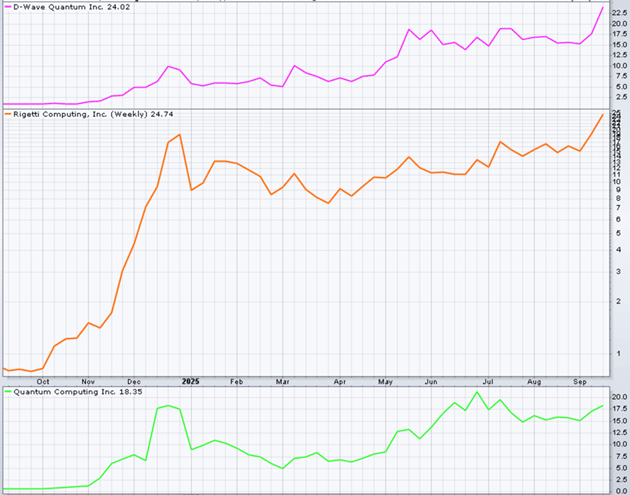This screenshot has width=630, height=495.
Task: Click the Jun label on the date axis
Action: 431,382
